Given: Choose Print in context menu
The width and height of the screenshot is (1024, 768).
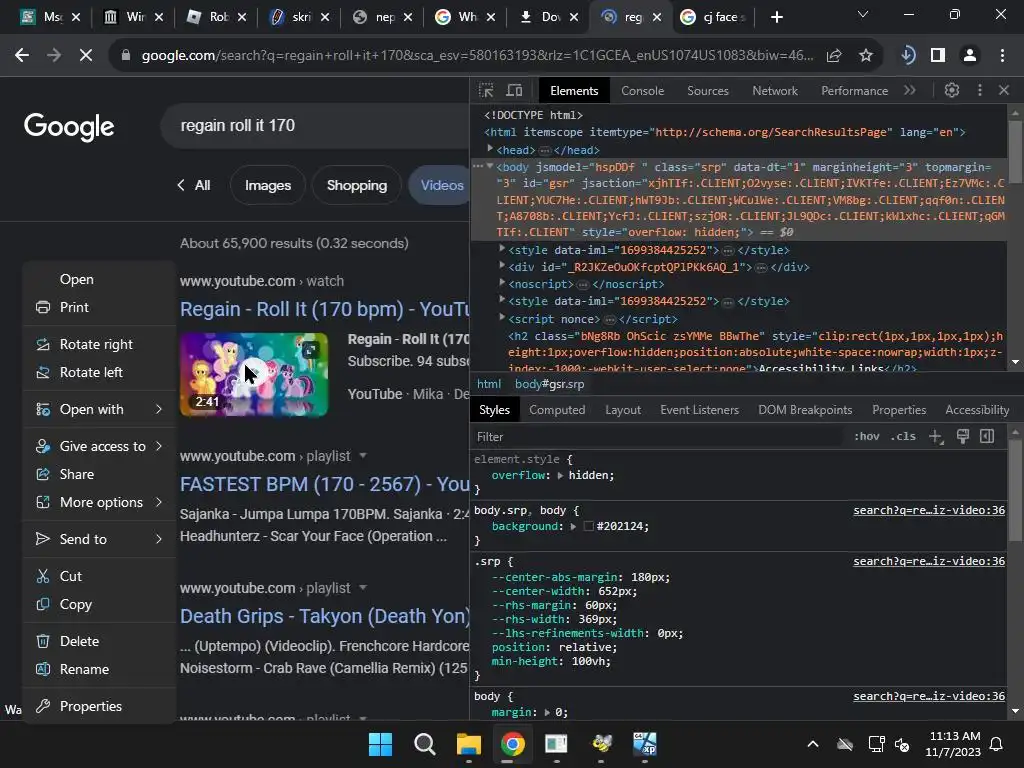Looking at the screenshot, I should pos(74,307).
